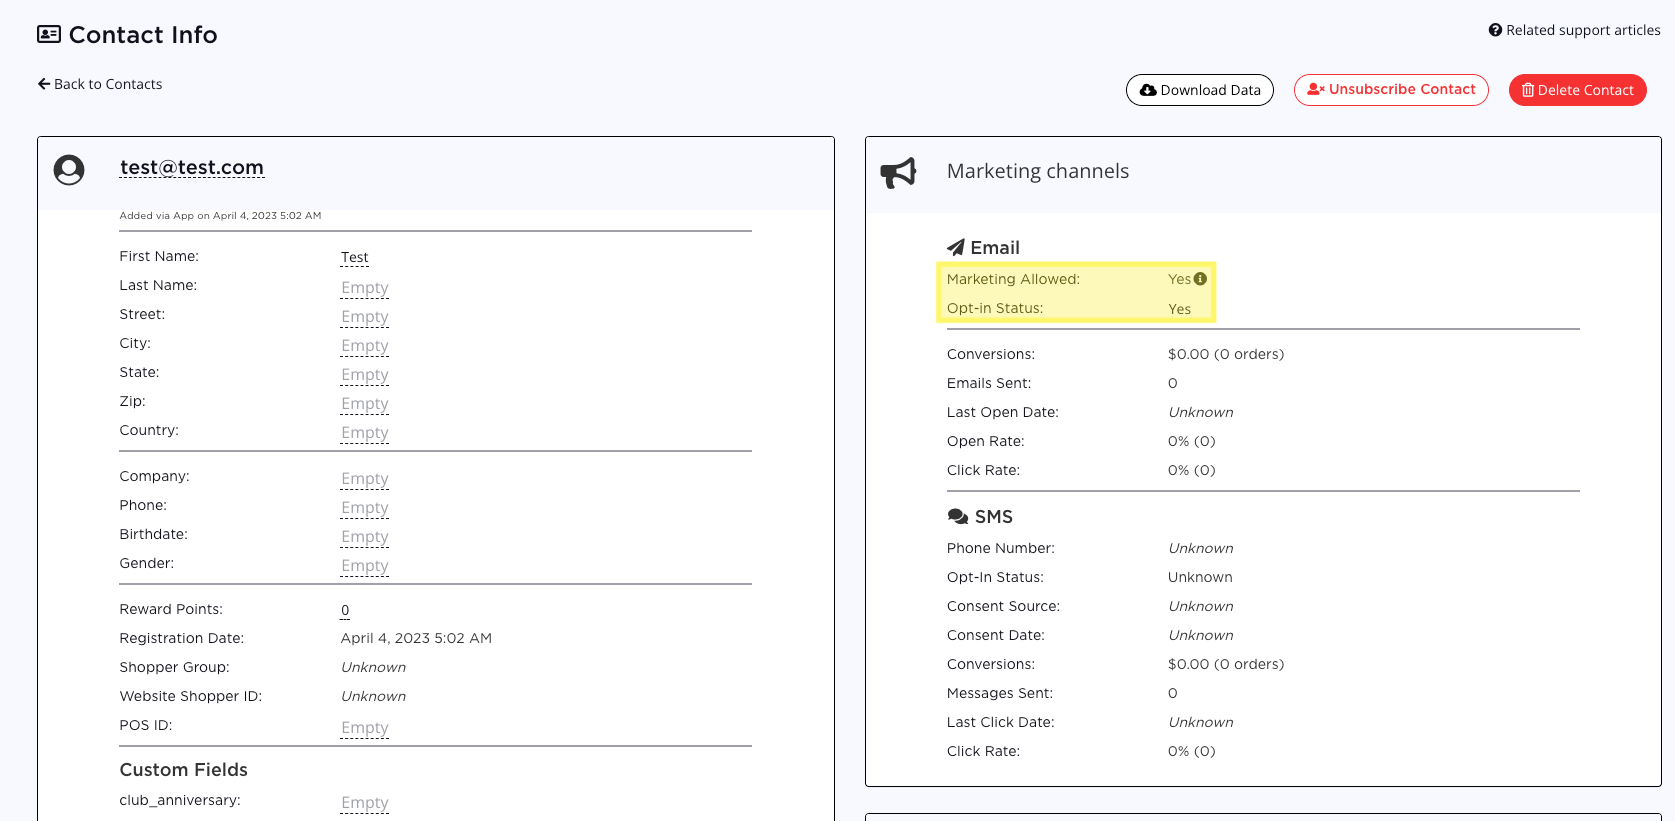1675x821 pixels.
Task: Edit the empty Phone field
Action: pyautogui.click(x=364, y=508)
